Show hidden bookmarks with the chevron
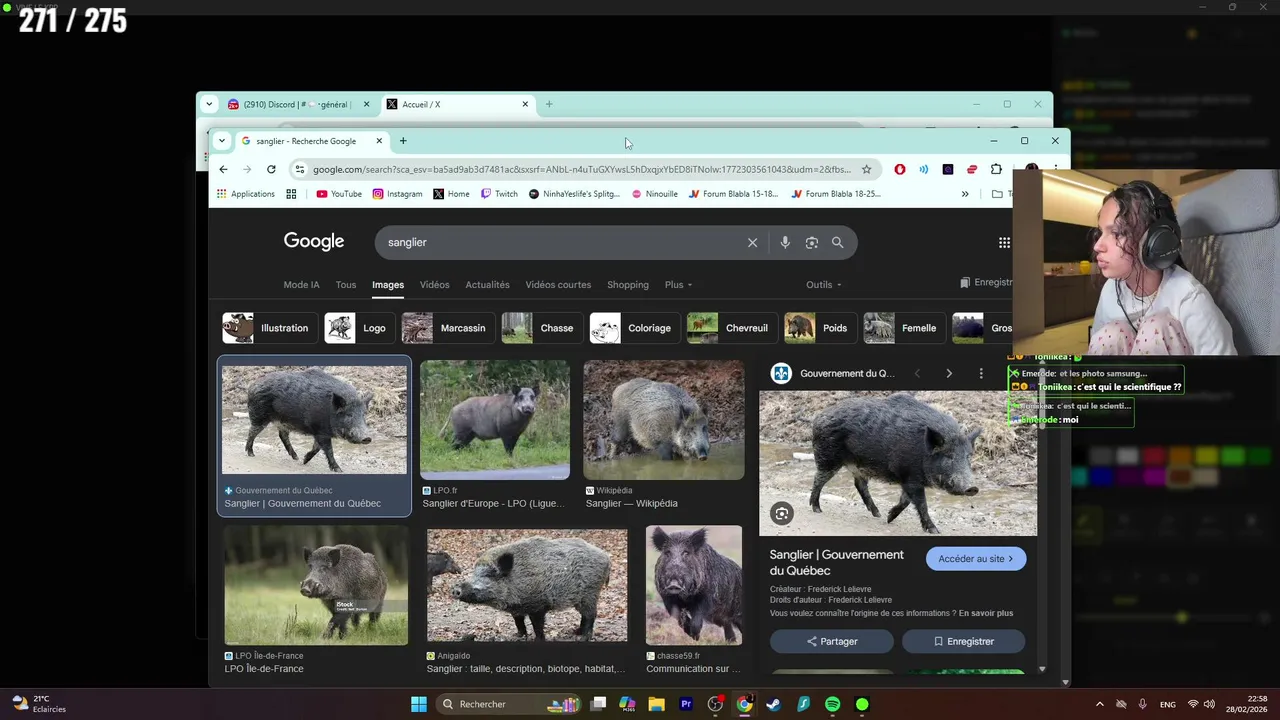This screenshot has height=720, width=1280. (x=965, y=194)
